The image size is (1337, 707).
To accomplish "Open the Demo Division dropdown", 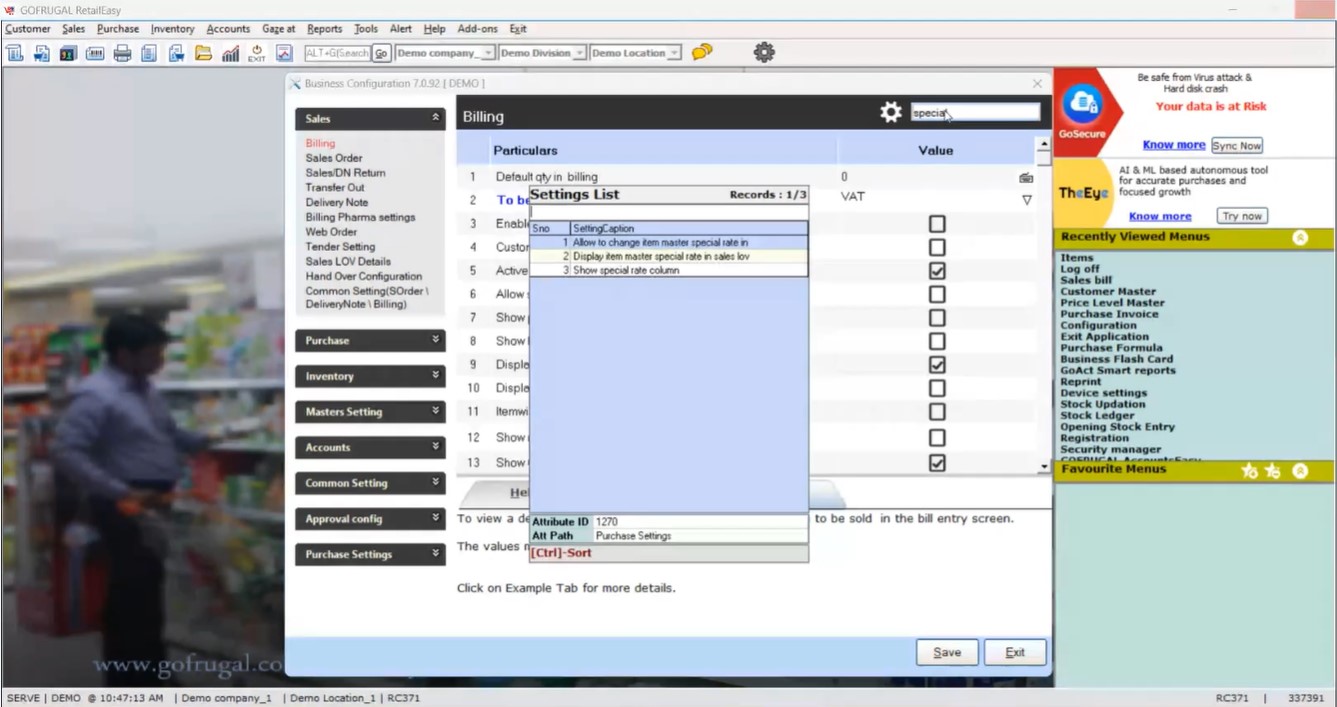I will point(579,53).
